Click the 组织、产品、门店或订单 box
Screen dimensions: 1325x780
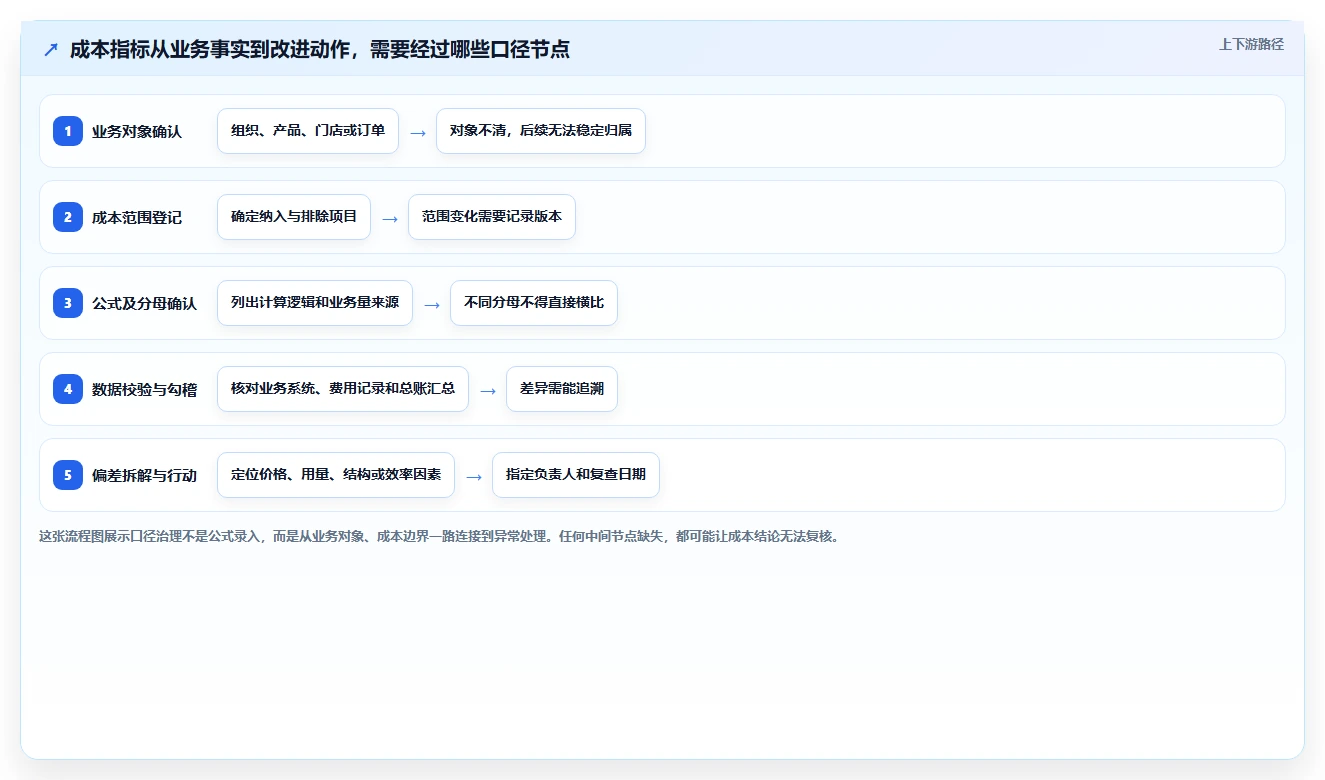[x=308, y=131]
